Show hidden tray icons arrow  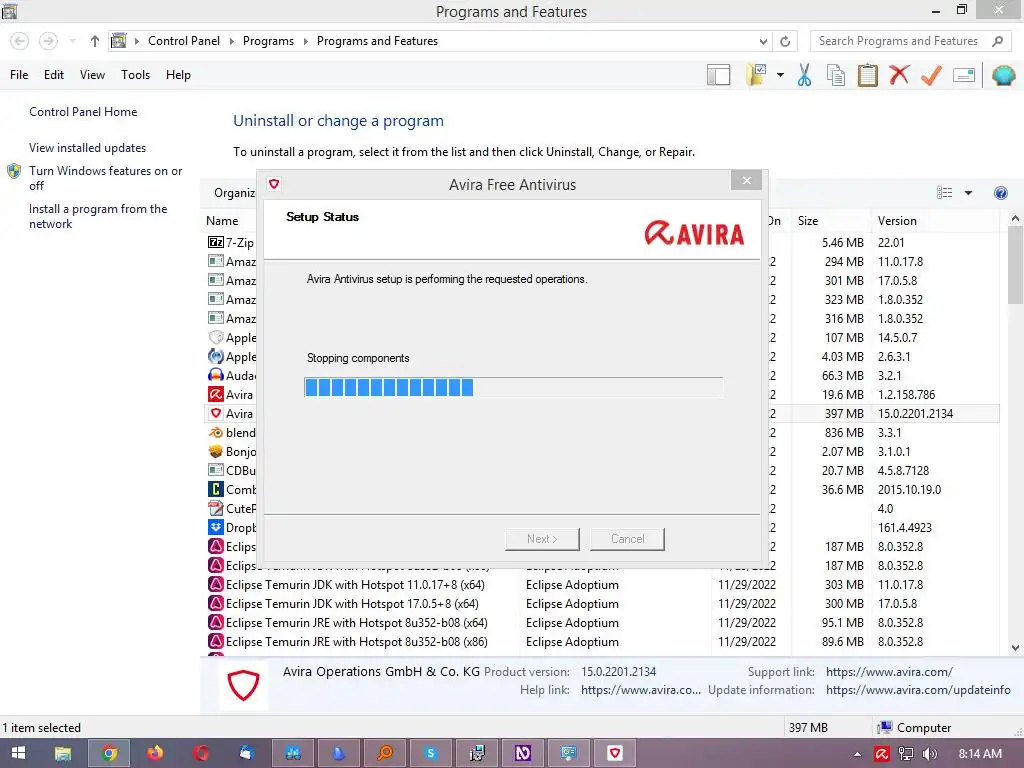coord(857,754)
